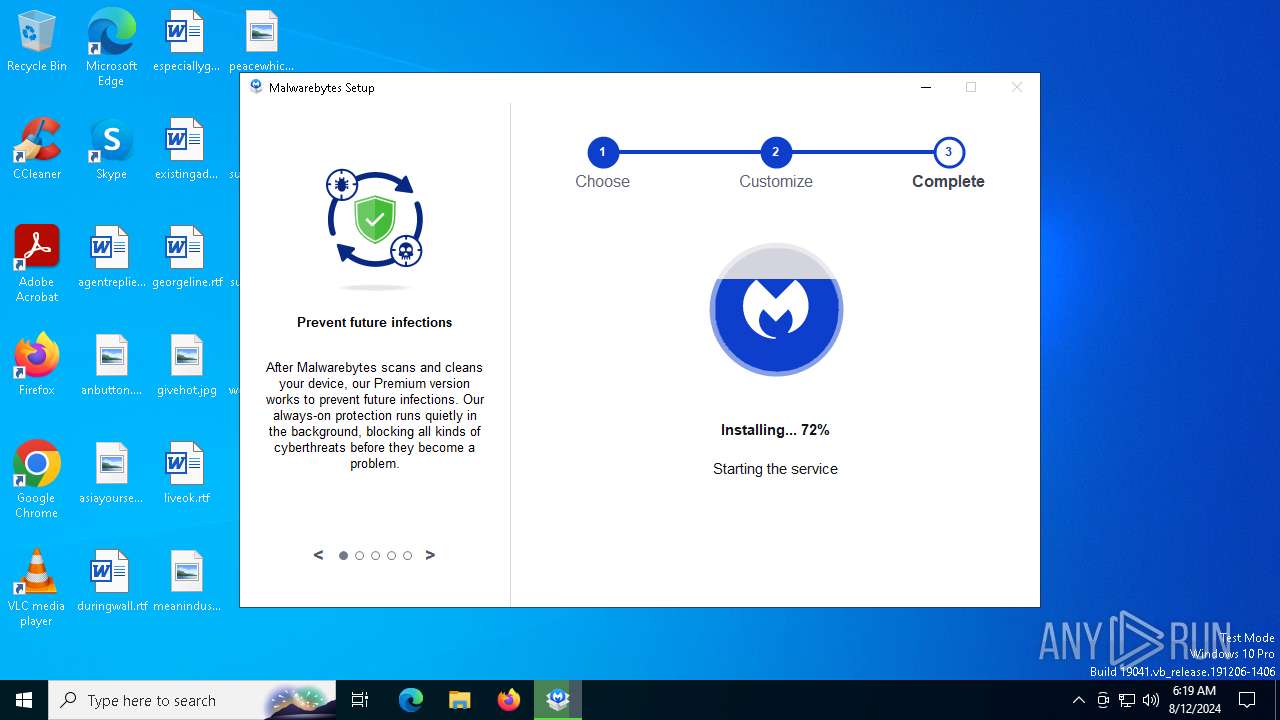Open Firefox desktop shortcut
Screen dimensions: 1280x720
point(37,365)
